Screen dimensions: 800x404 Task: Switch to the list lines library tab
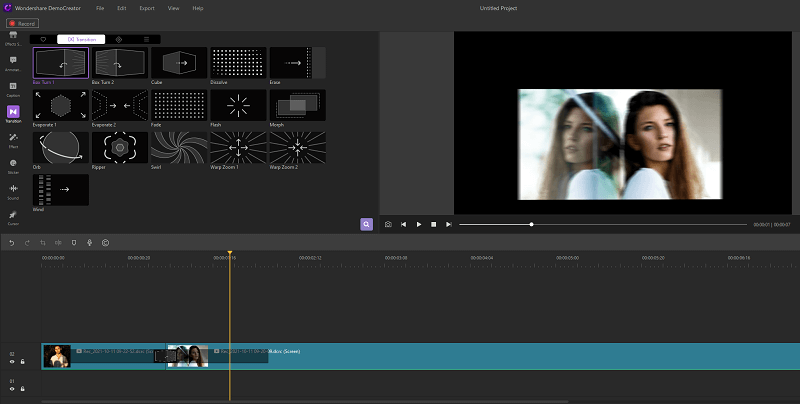(x=146, y=39)
